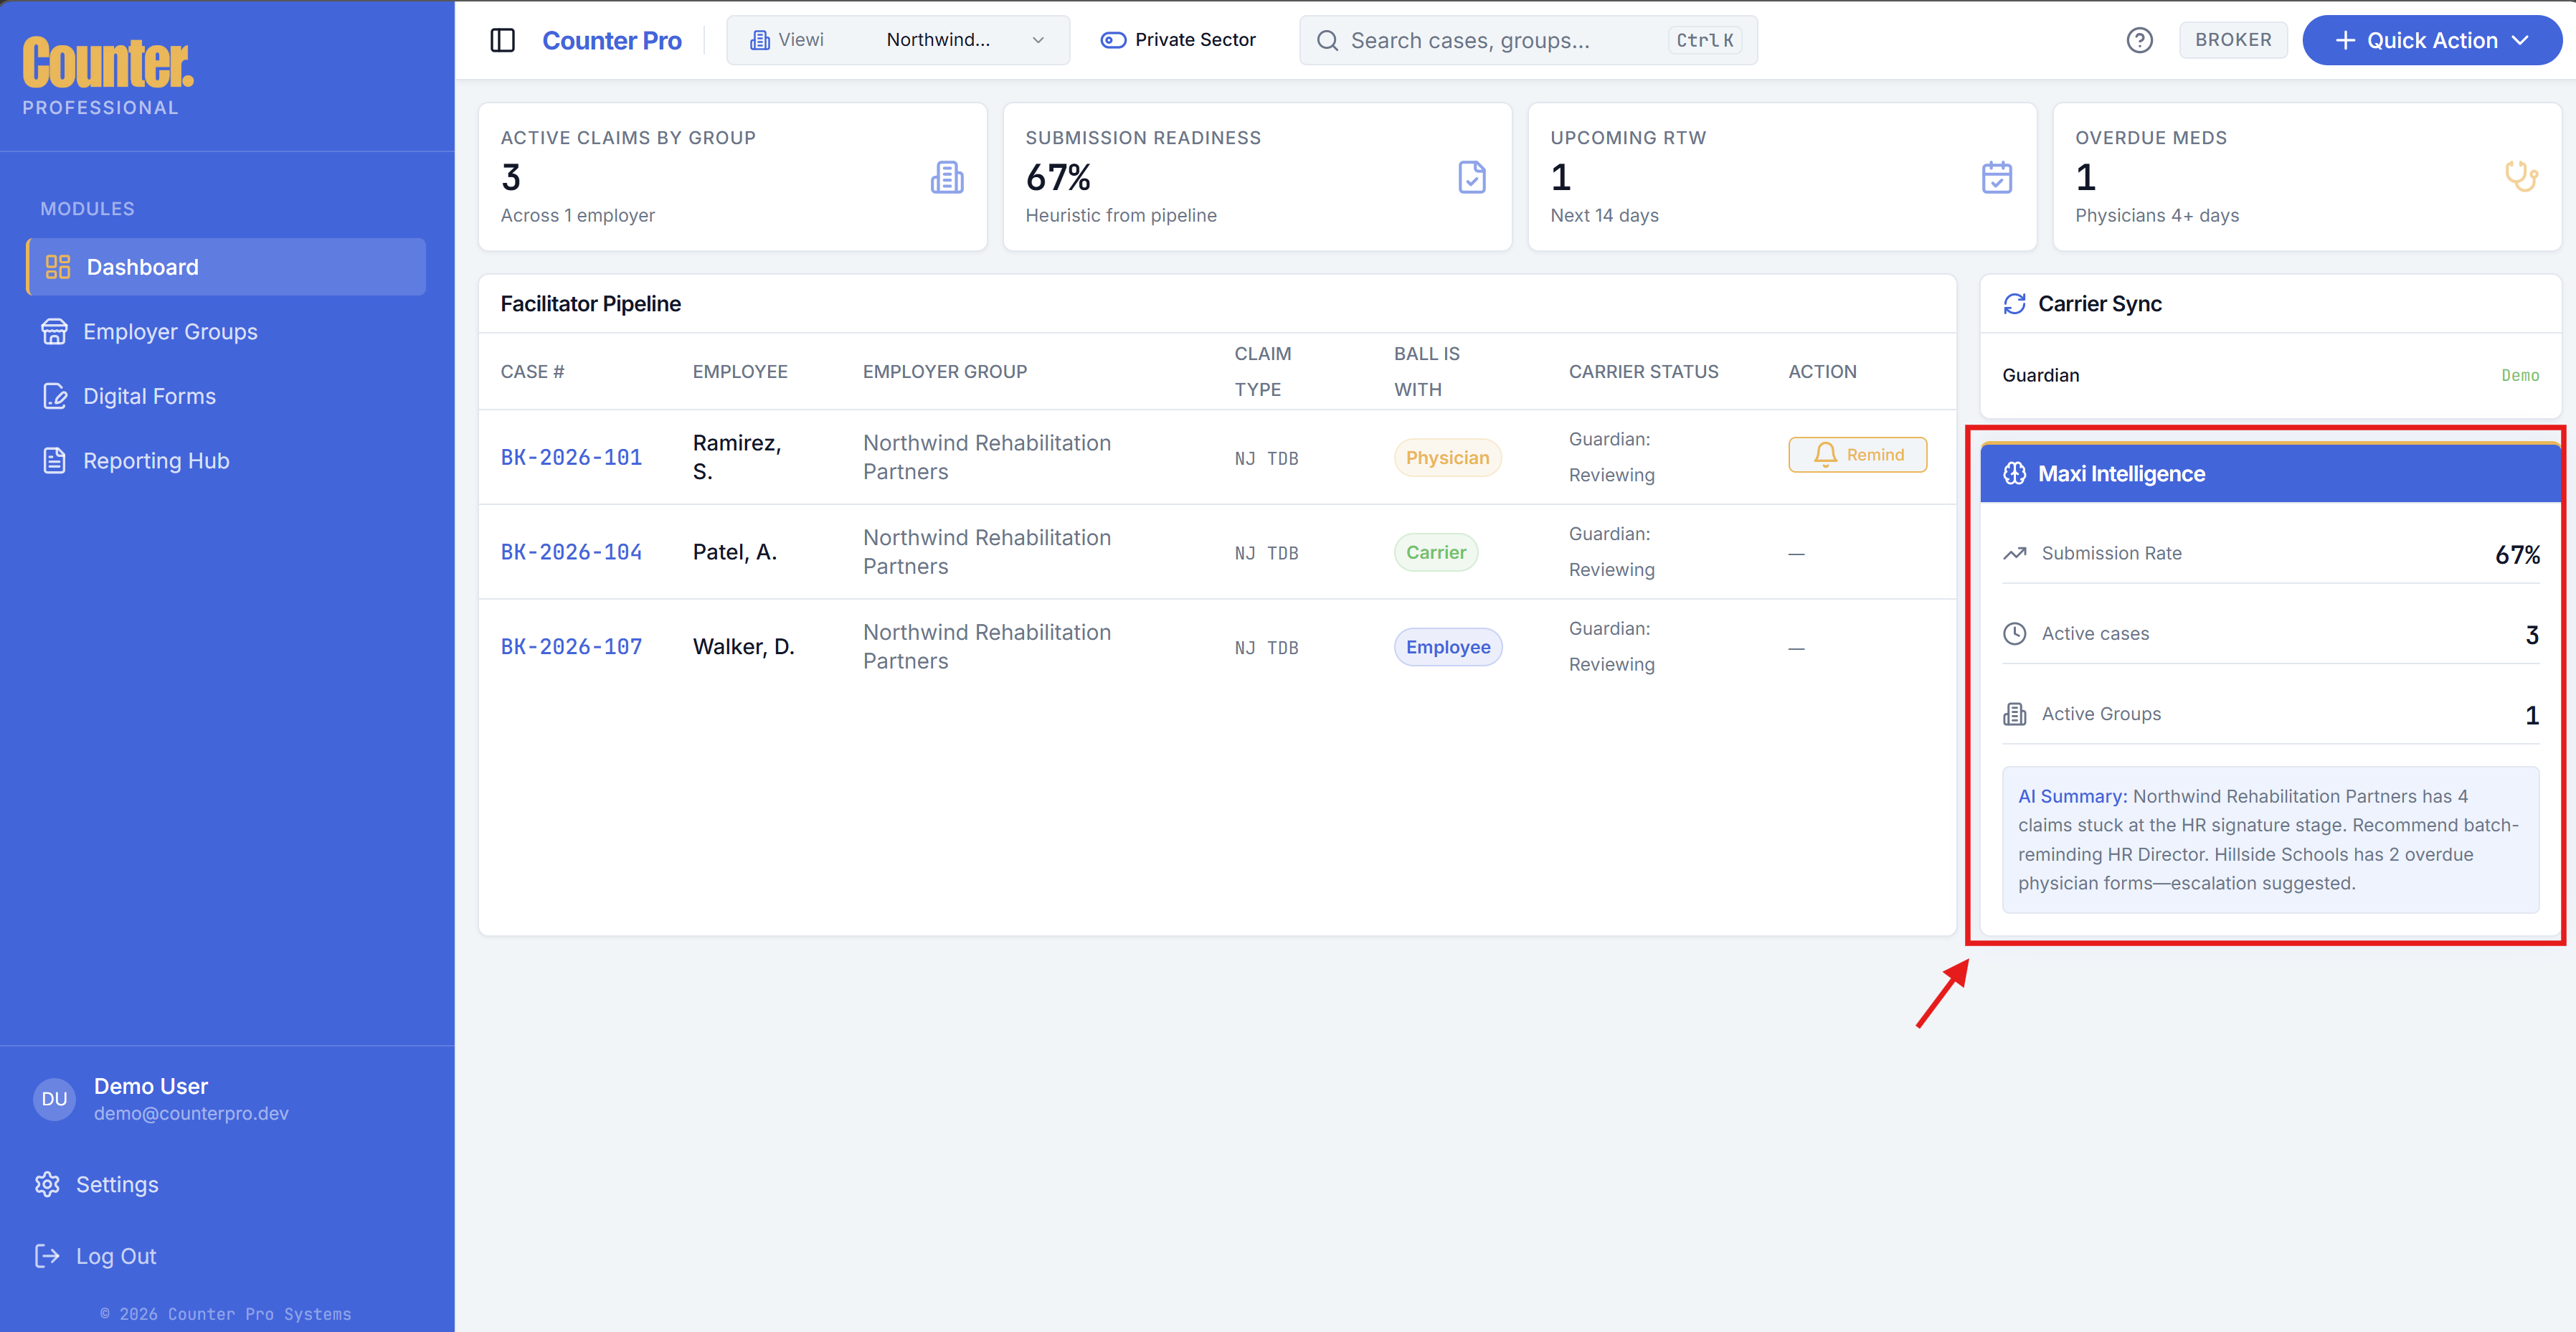The image size is (2576, 1332).
Task: Open the Northwind employer group dropdown
Action: (962, 40)
